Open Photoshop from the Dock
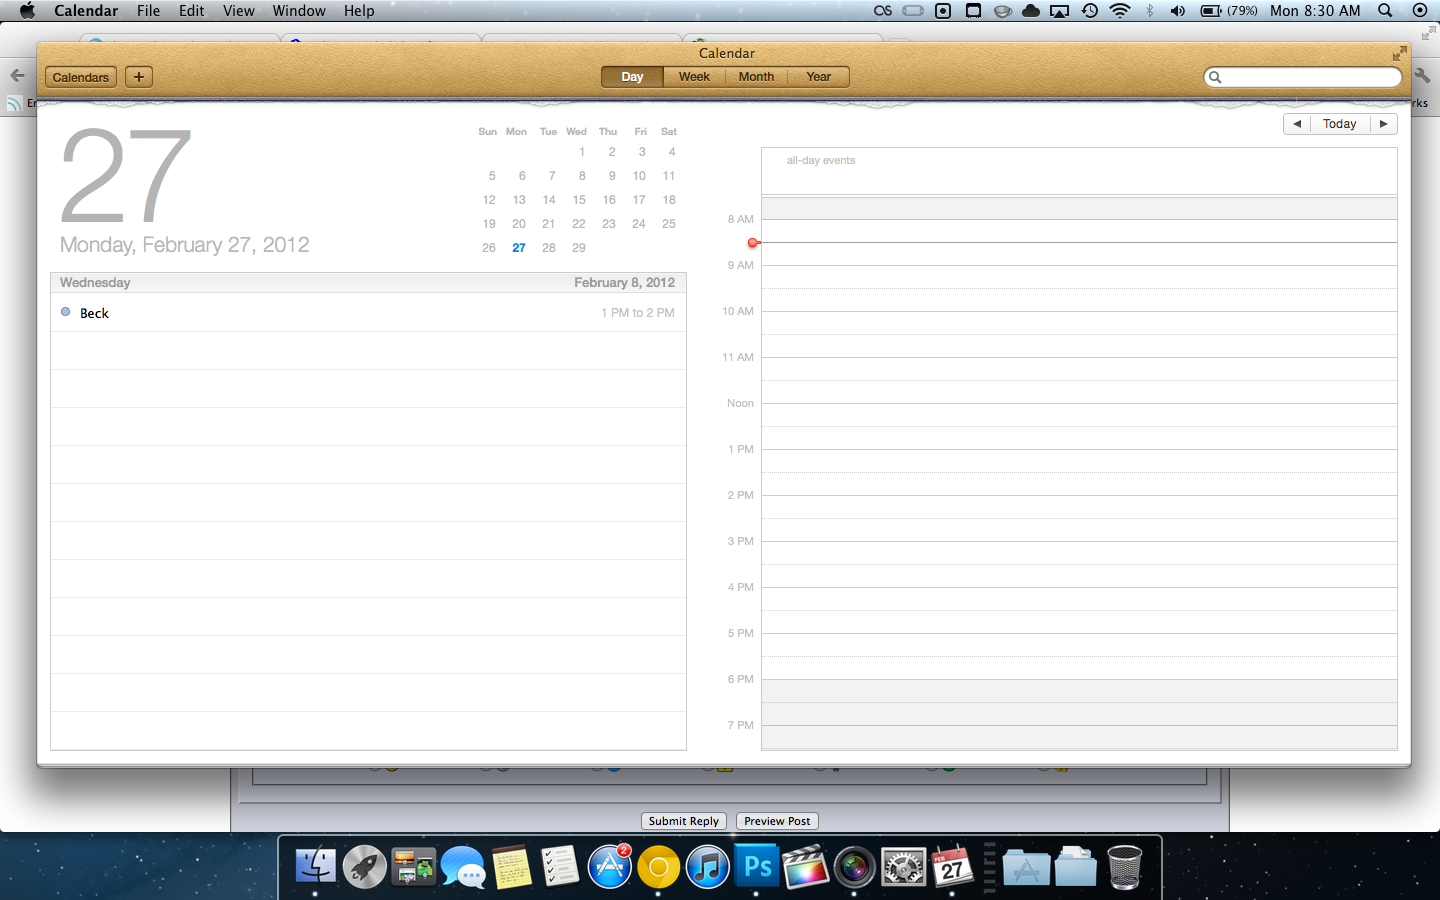Viewport: 1440px width, 900px height. click(x=757, y=866)
